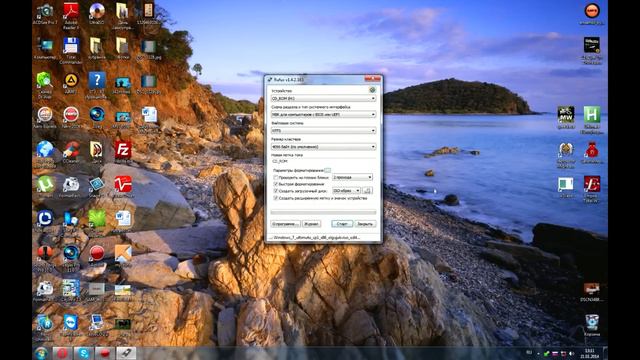Open the Recycle Bin desktop icon

click(591, 325)
